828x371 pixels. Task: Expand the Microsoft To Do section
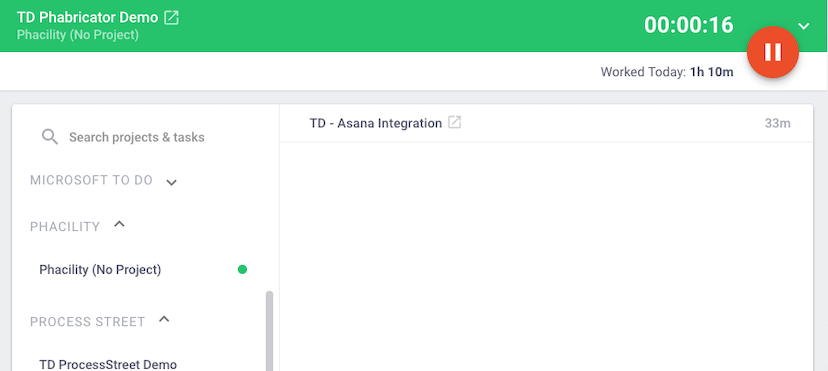click(172, 183)
